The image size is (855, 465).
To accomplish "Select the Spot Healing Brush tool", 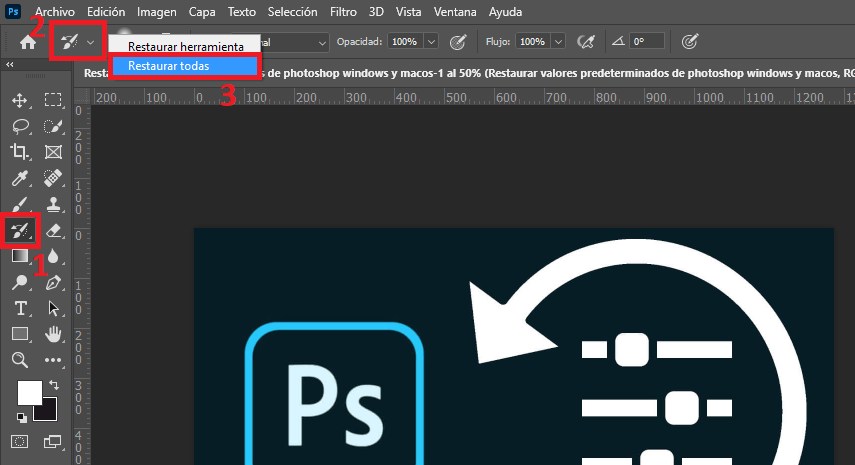I will pos(53,178).
